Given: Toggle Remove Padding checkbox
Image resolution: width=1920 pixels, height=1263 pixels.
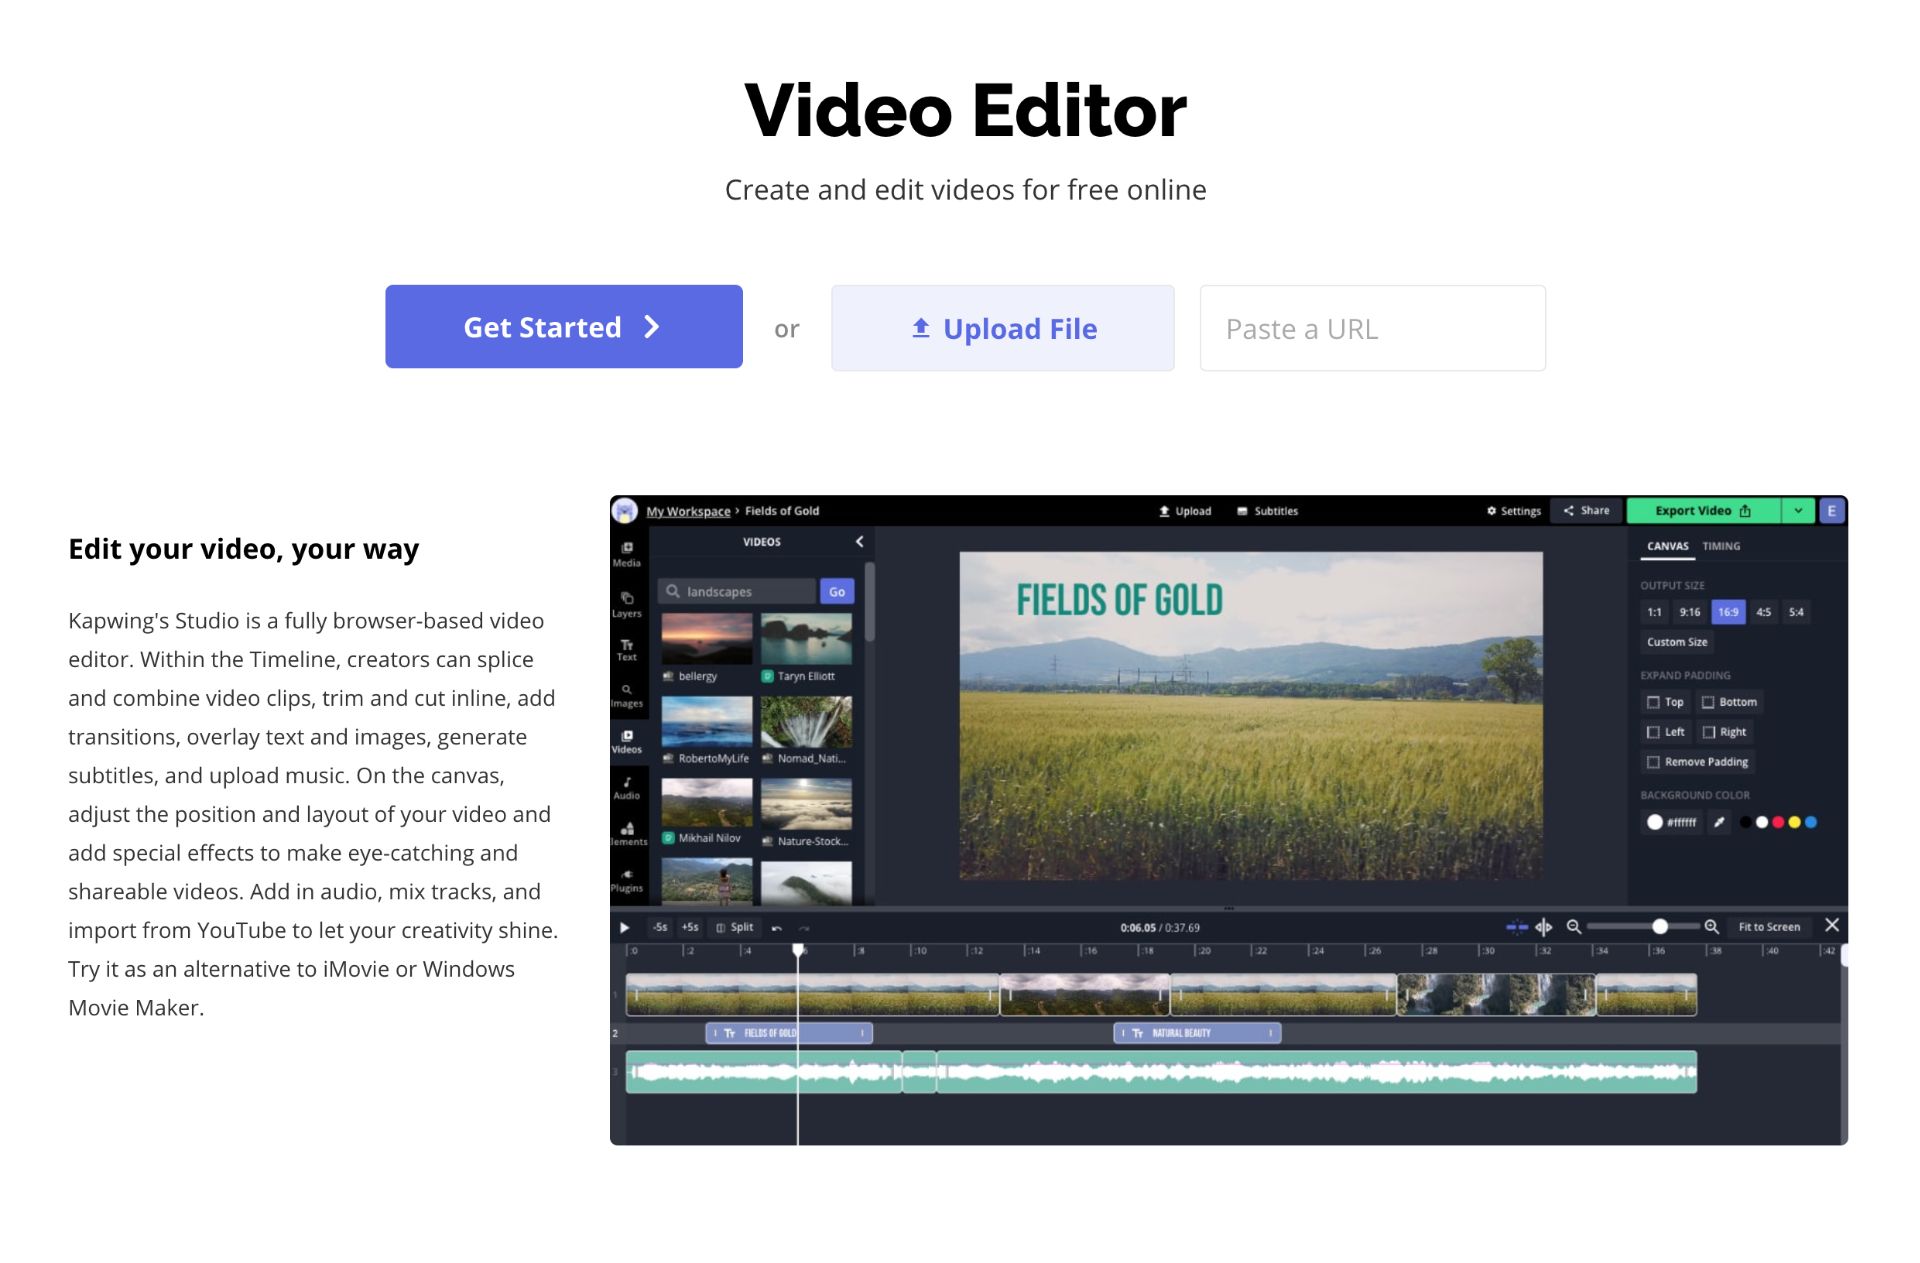Looking at the screenshot, I should tap(1654, 761).
